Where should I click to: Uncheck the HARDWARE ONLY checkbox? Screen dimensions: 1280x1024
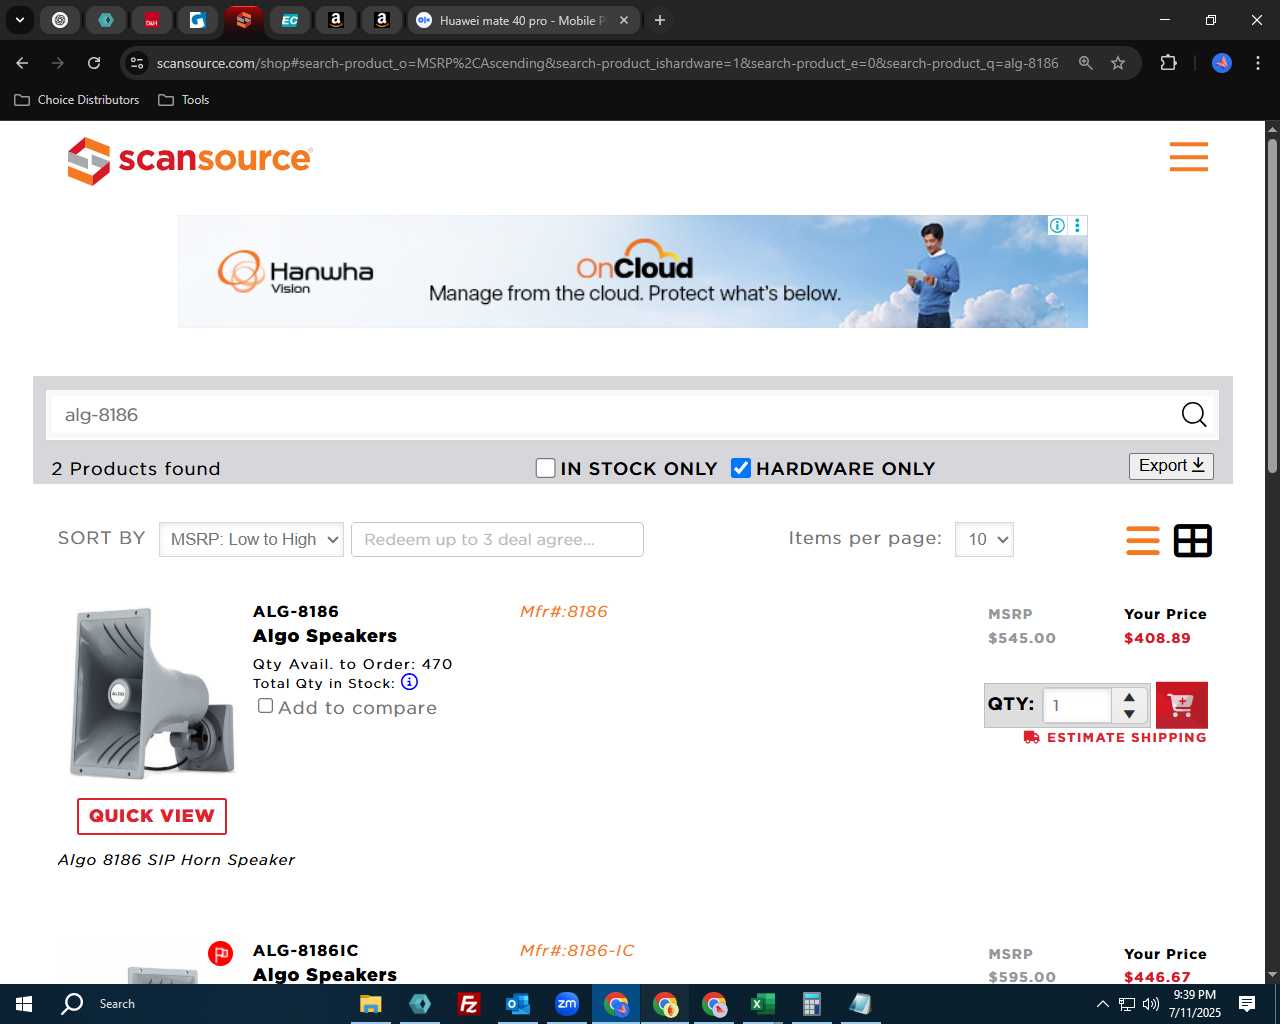tap(741, 468)
